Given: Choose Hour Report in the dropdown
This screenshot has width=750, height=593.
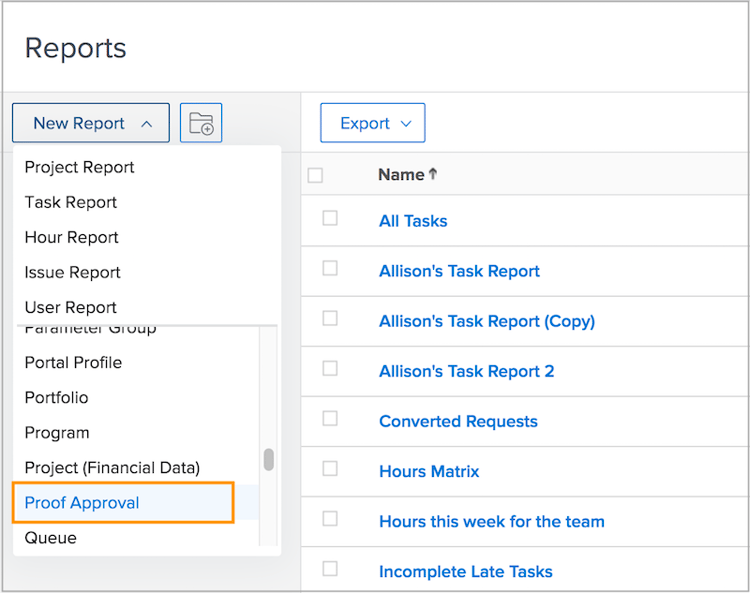Looking at the screenshot, I should tap(71, 237).
